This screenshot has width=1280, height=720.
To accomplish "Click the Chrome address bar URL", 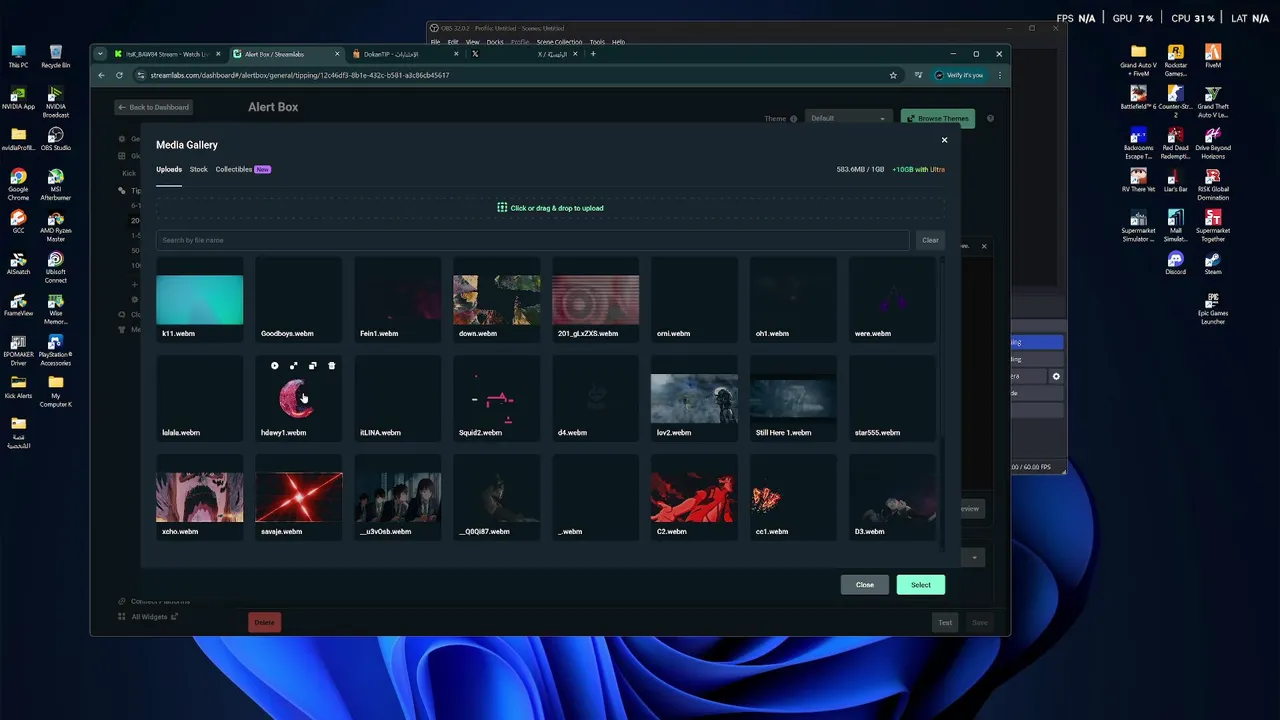I will tap(300, 75).
